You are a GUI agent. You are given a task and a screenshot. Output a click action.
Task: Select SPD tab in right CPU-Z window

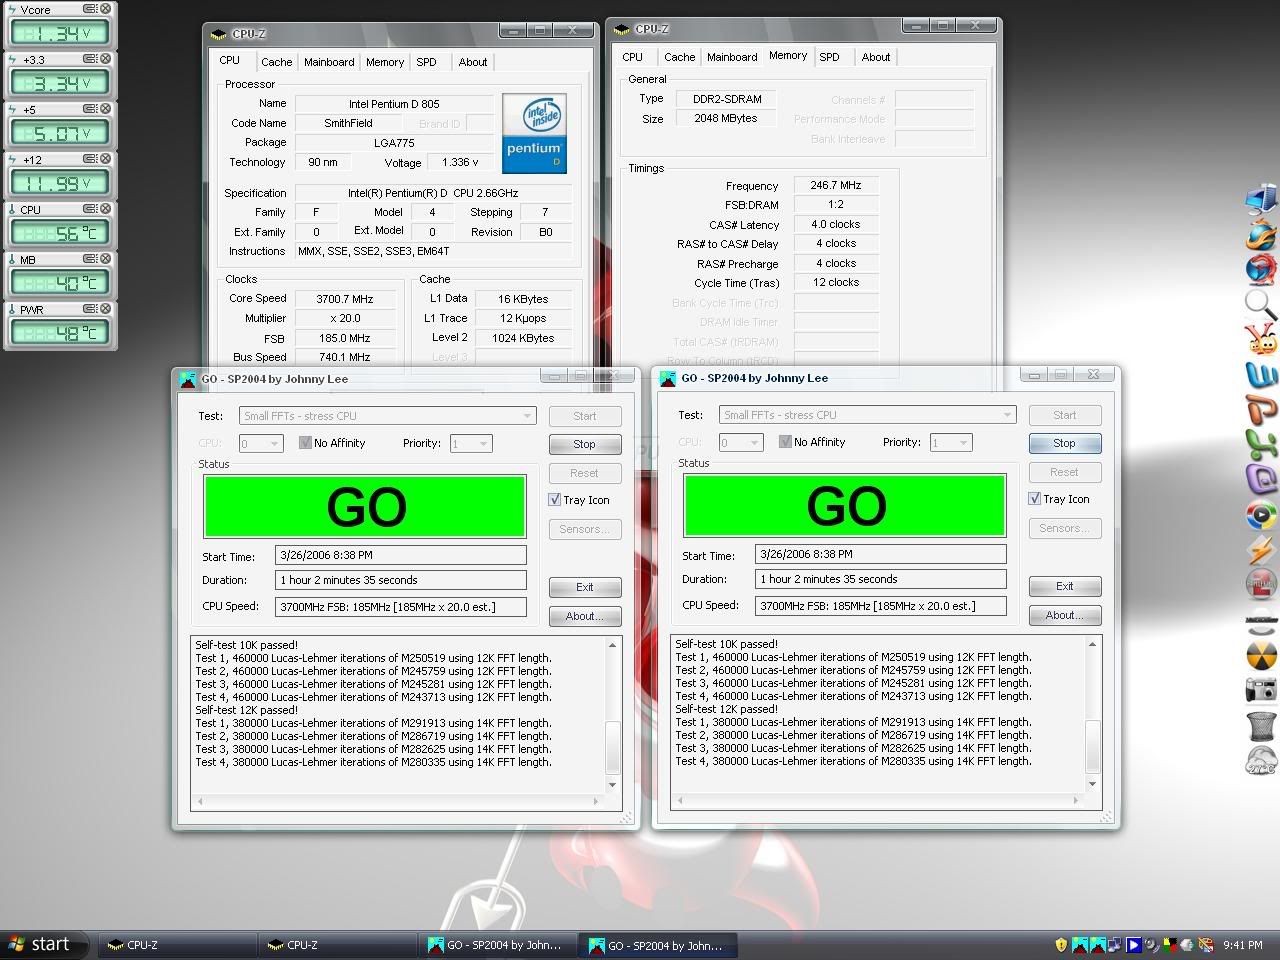point(829,57)
